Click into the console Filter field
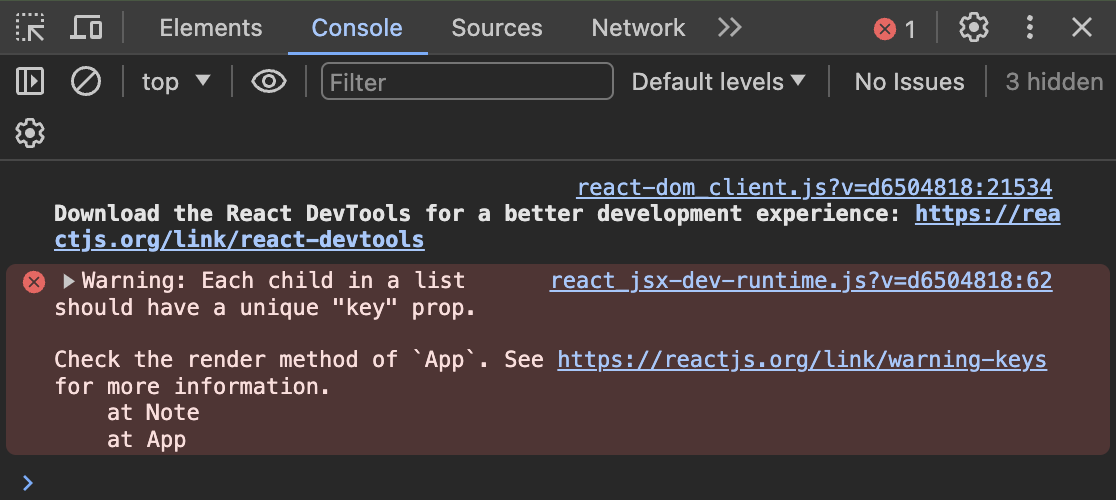This screenshot has height=500, width=1116. coord(467,81)
